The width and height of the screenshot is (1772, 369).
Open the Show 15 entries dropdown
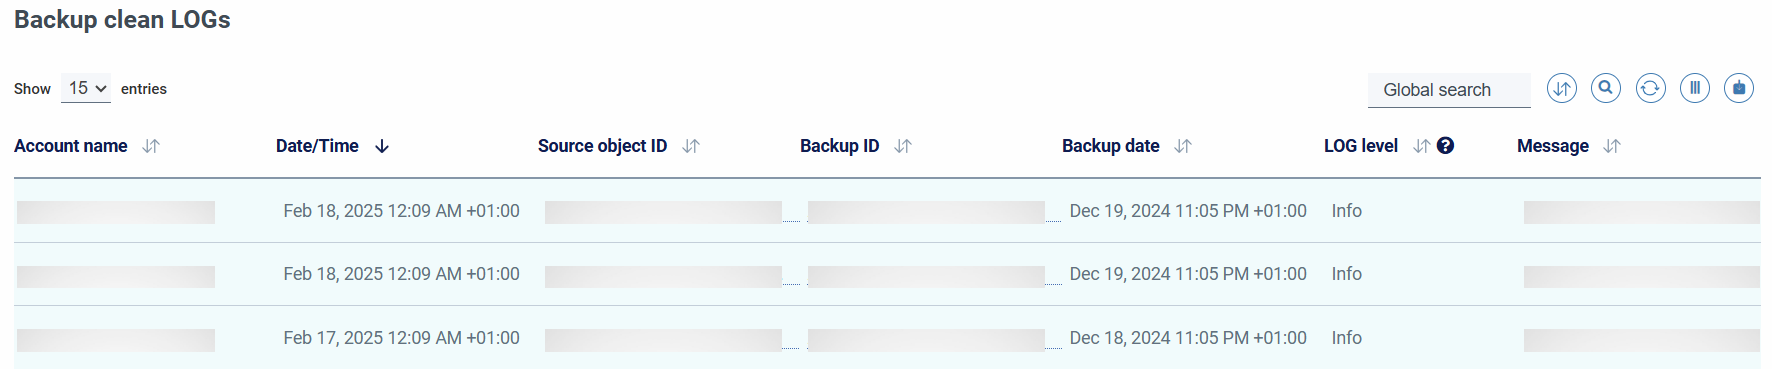(x=86, y=89)
